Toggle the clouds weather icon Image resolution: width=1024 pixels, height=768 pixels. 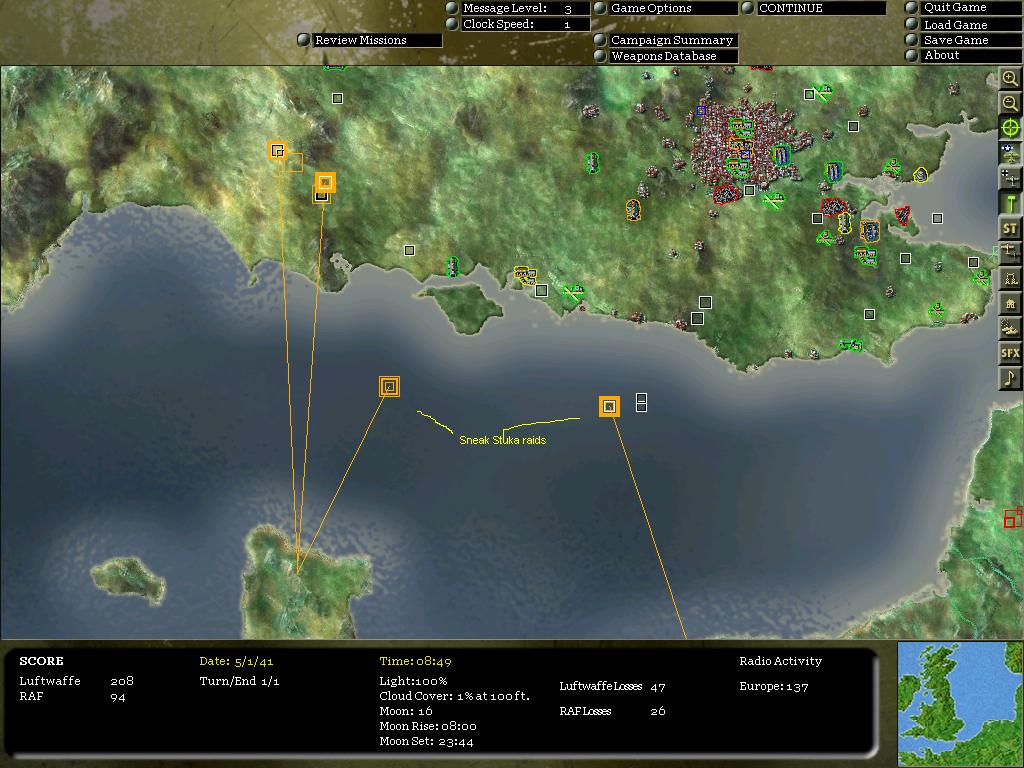point(1010,328)
